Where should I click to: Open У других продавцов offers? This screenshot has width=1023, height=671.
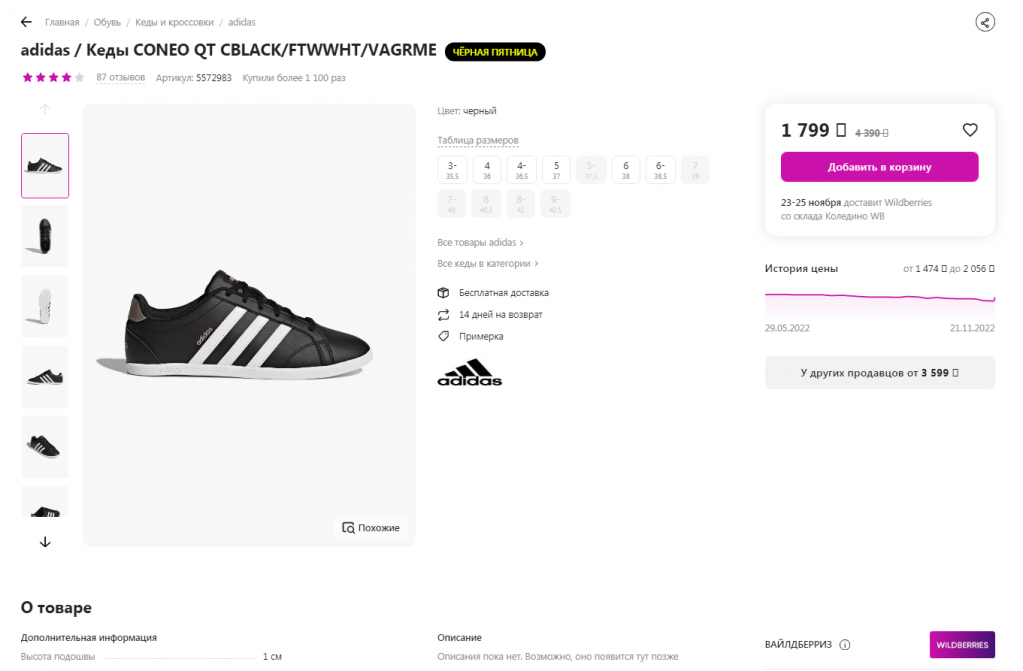pyautogui.click(x=880, y=372)
